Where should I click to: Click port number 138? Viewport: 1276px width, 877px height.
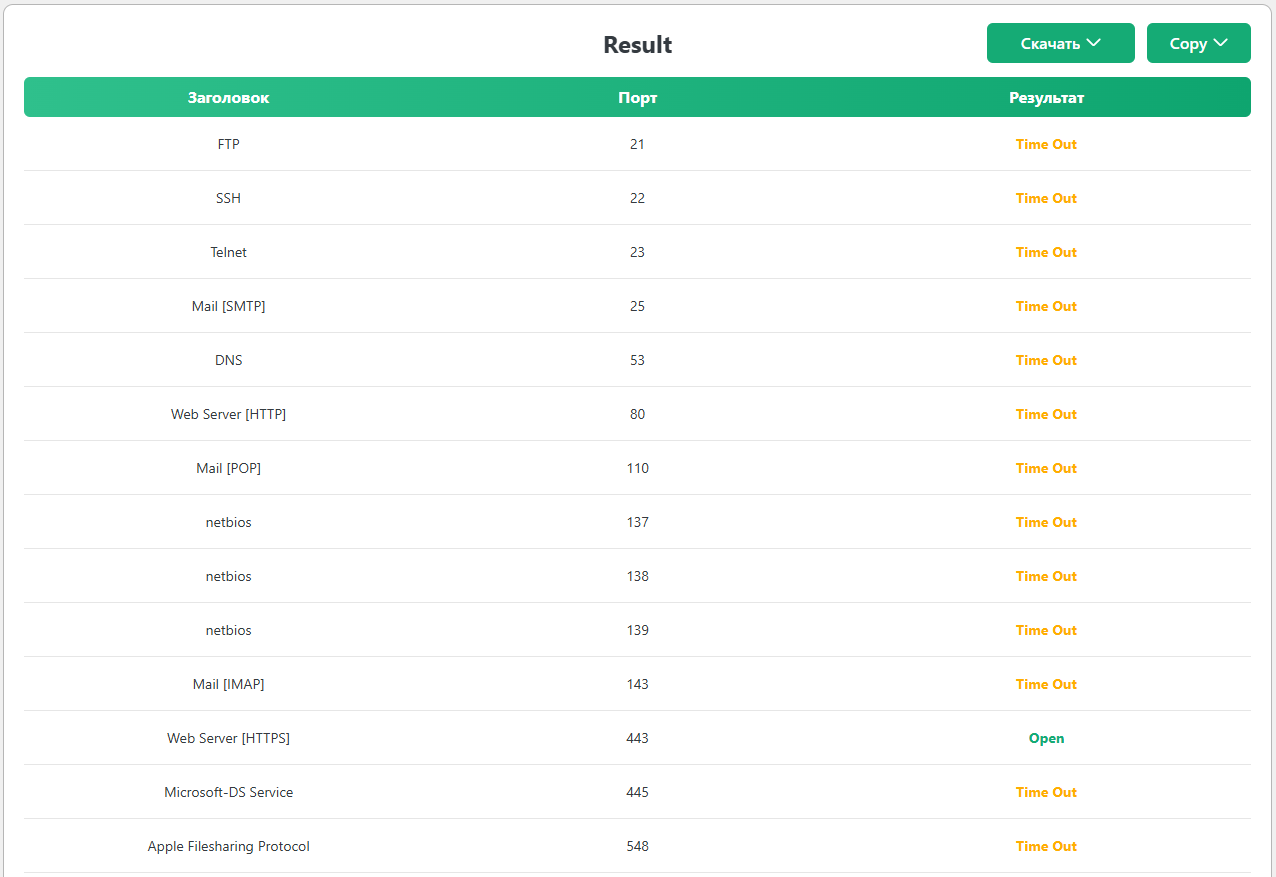pyautogui.click(x=638, y=576)
